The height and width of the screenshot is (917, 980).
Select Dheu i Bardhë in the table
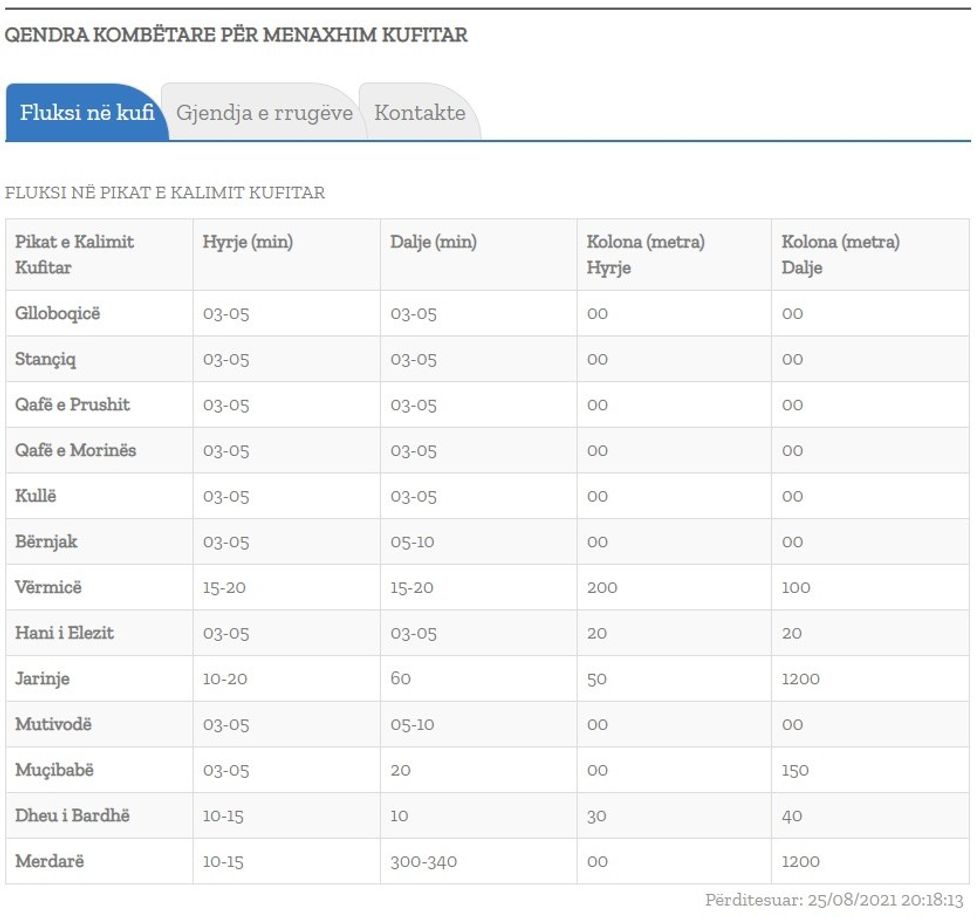click(x=72, y=815)
